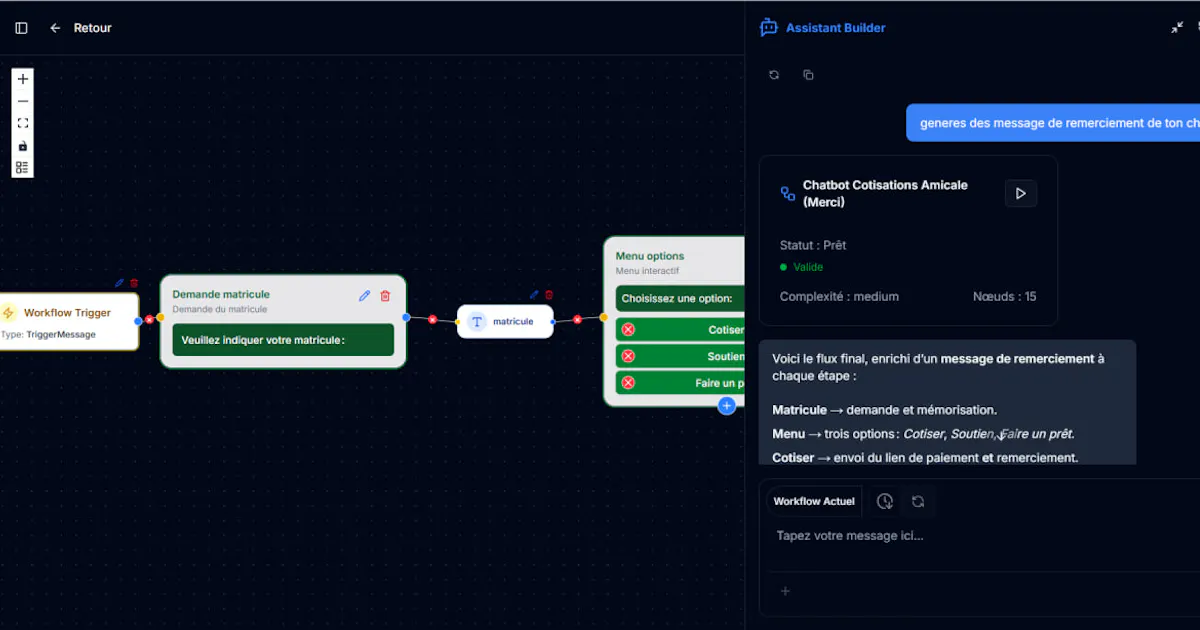Remove the link between matricule and Menu options

click(577, 319)
